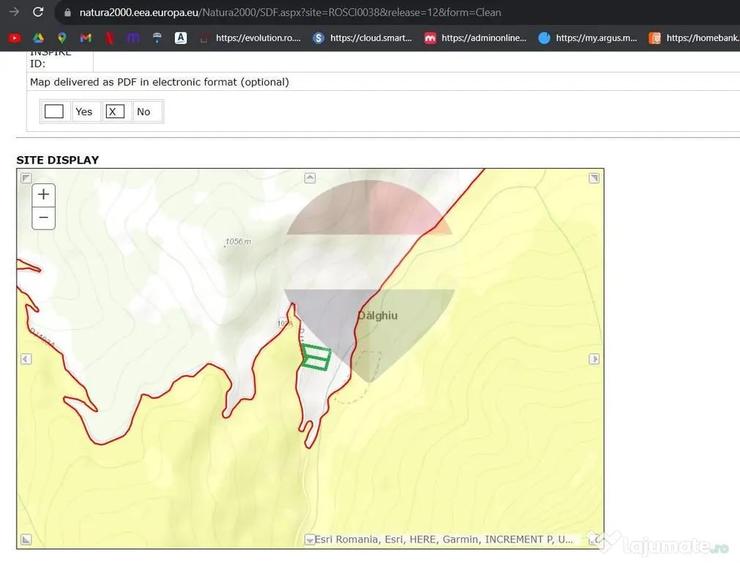Pan map to the upper-right corner arrow

594,178
